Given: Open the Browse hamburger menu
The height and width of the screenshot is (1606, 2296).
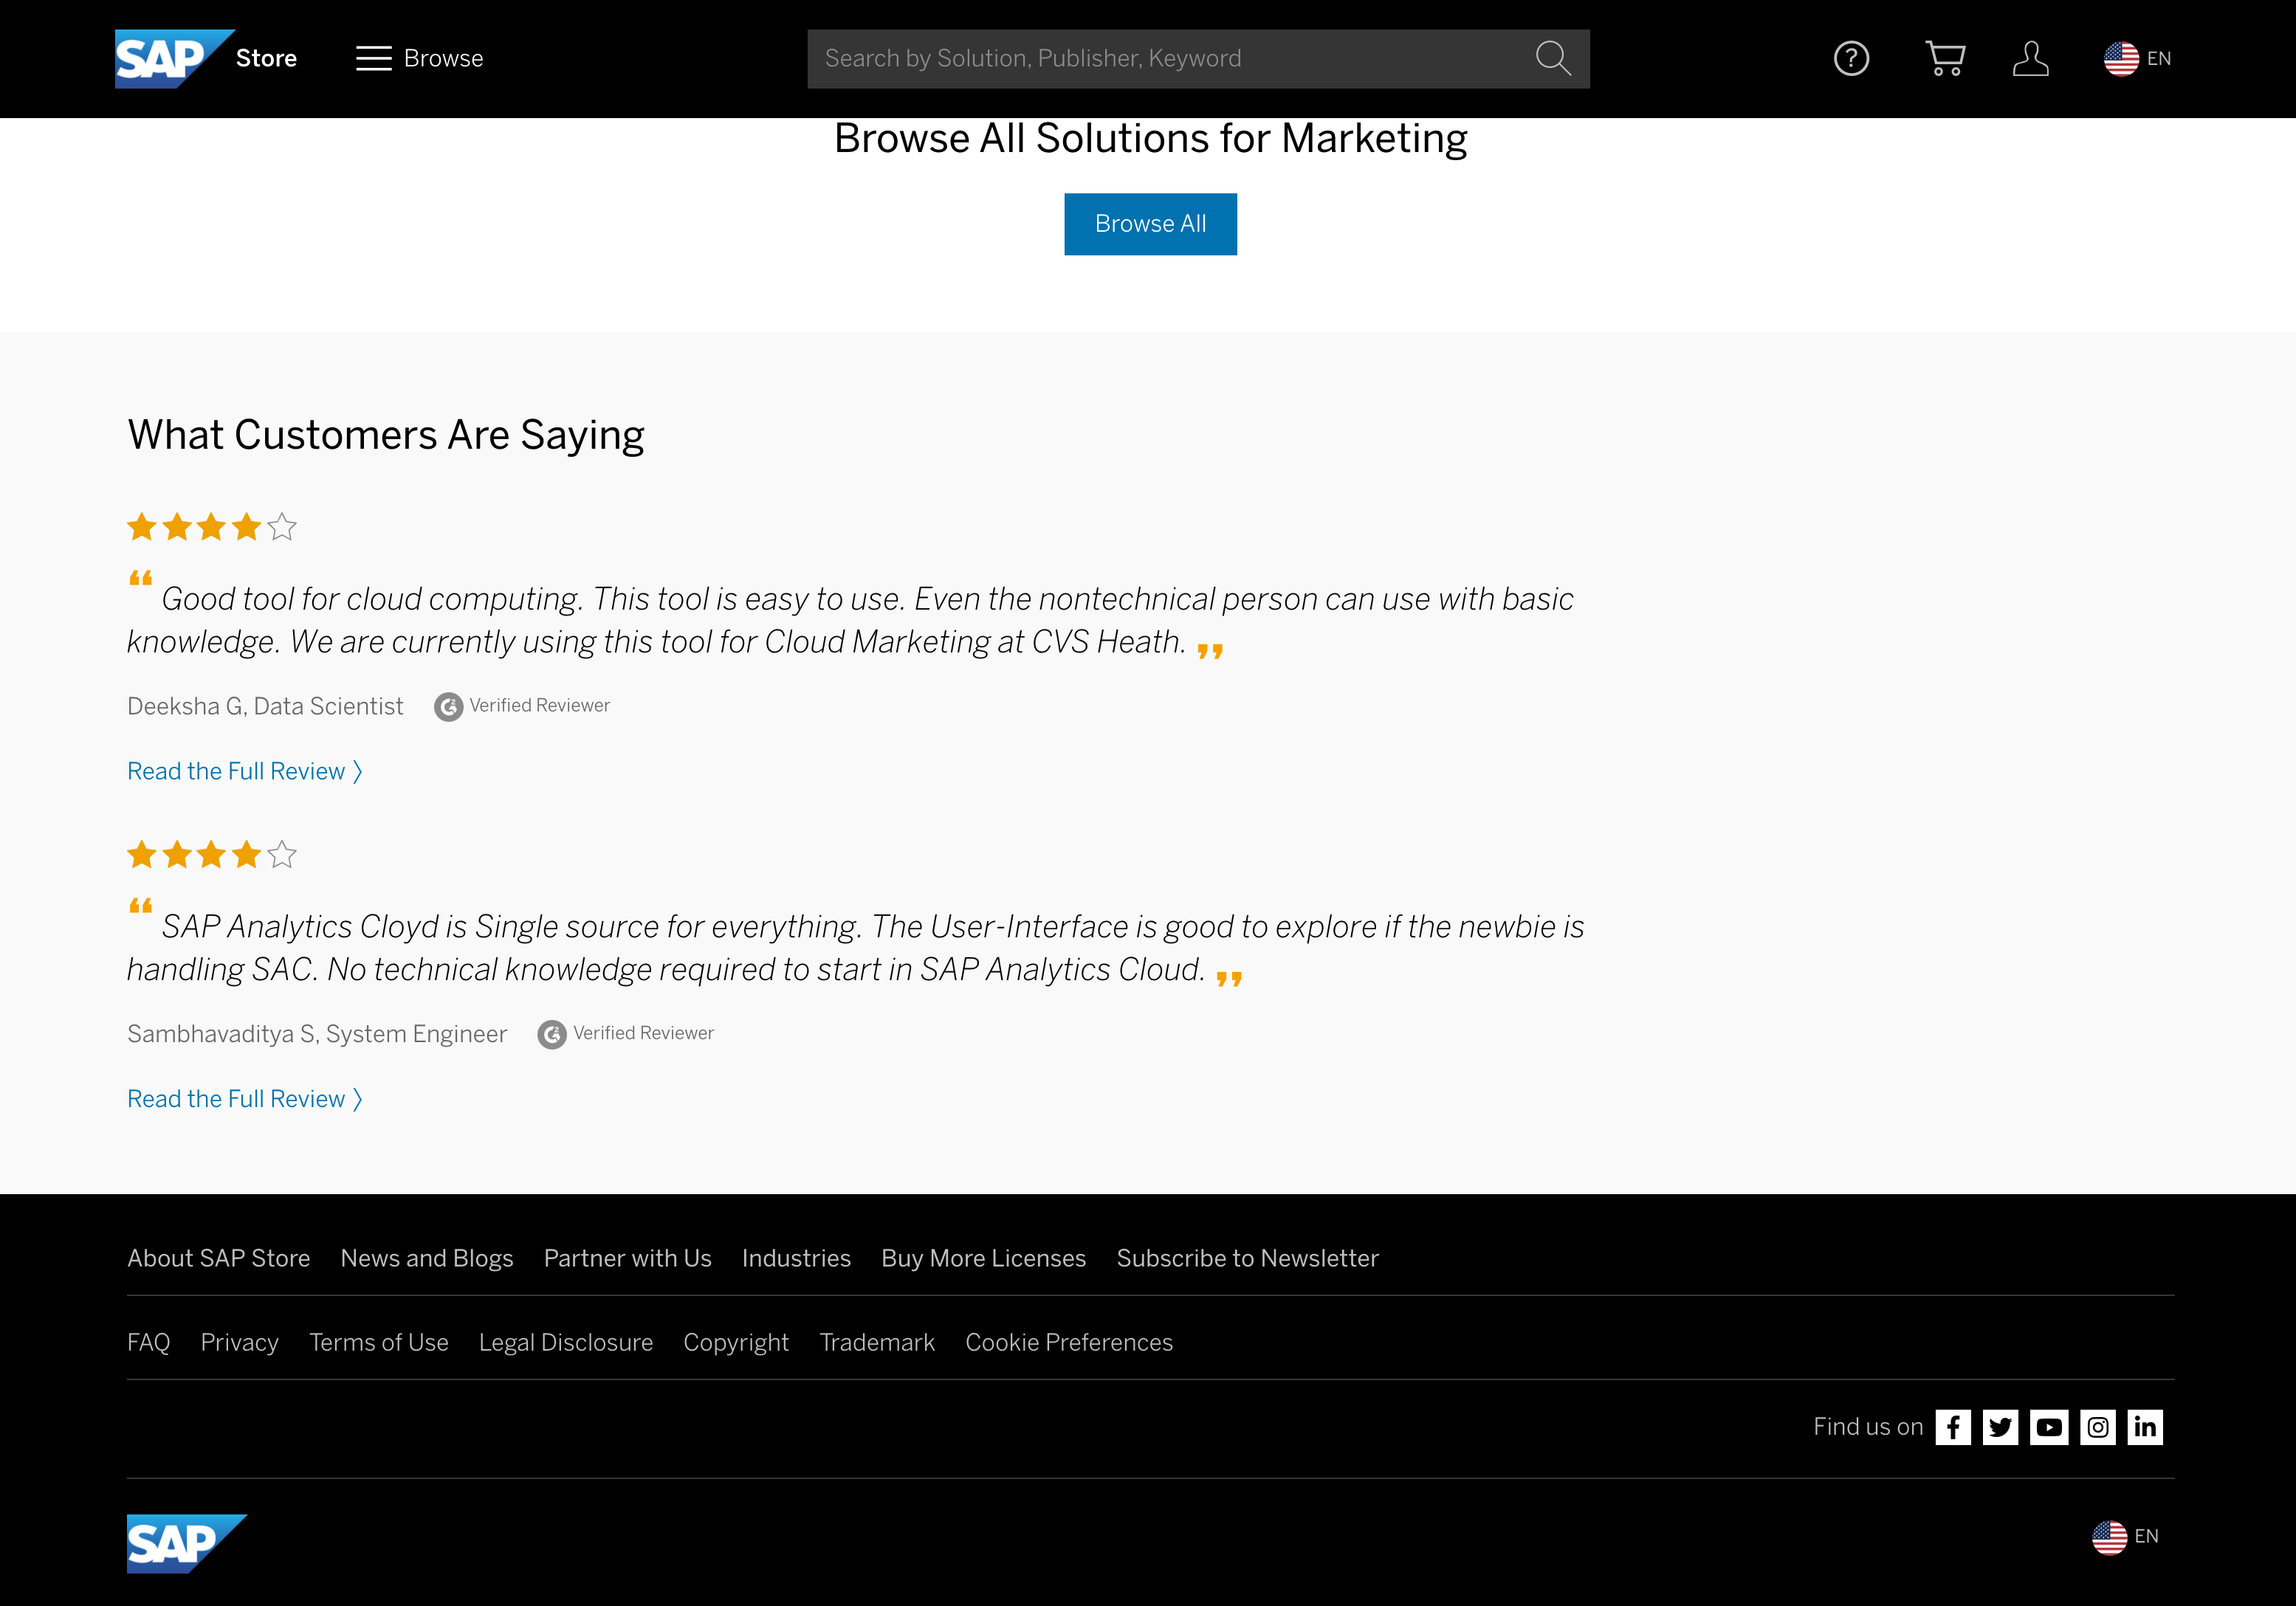Looking at the screenshot, I should (x=419, y=58).
